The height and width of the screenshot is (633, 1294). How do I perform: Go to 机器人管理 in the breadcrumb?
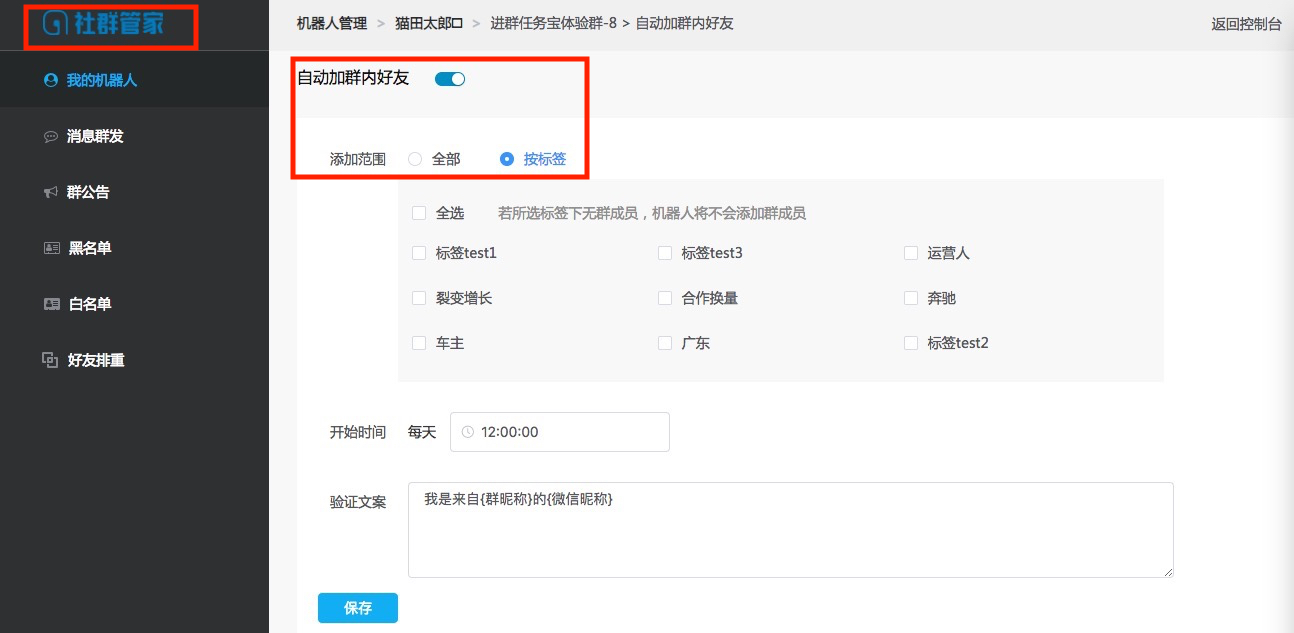point(332,23)
